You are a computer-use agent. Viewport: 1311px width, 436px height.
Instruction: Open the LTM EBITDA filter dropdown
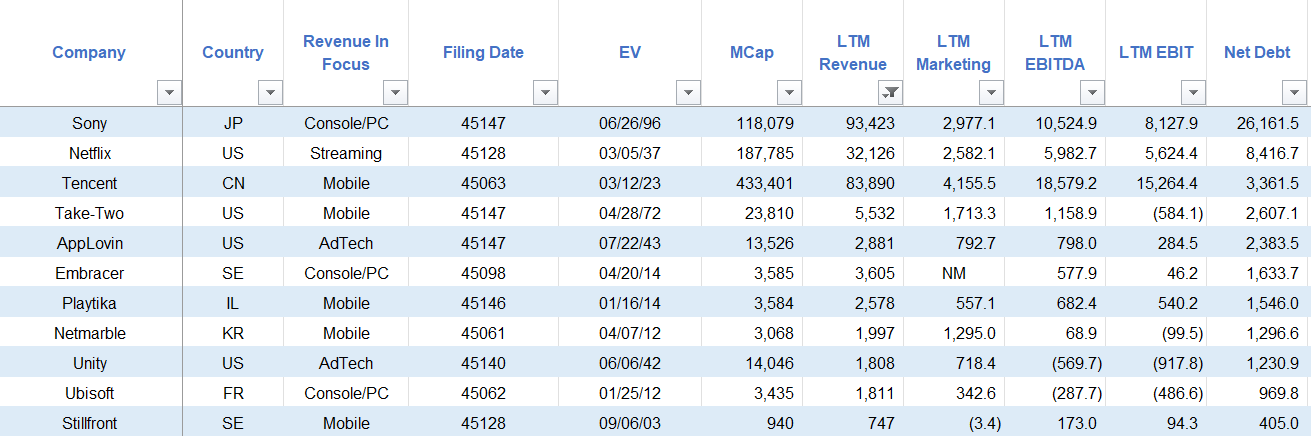1092,93
